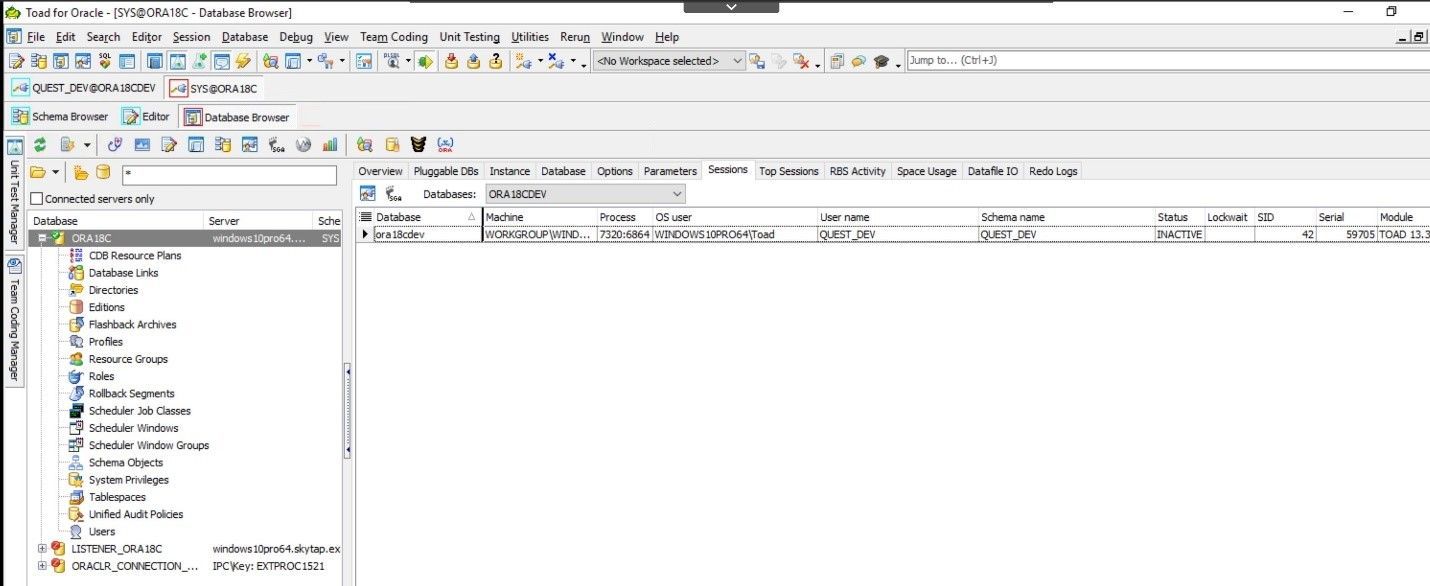Open the folder icon dropdown arrow near filter
The image size is (1430, 586).
55,172
